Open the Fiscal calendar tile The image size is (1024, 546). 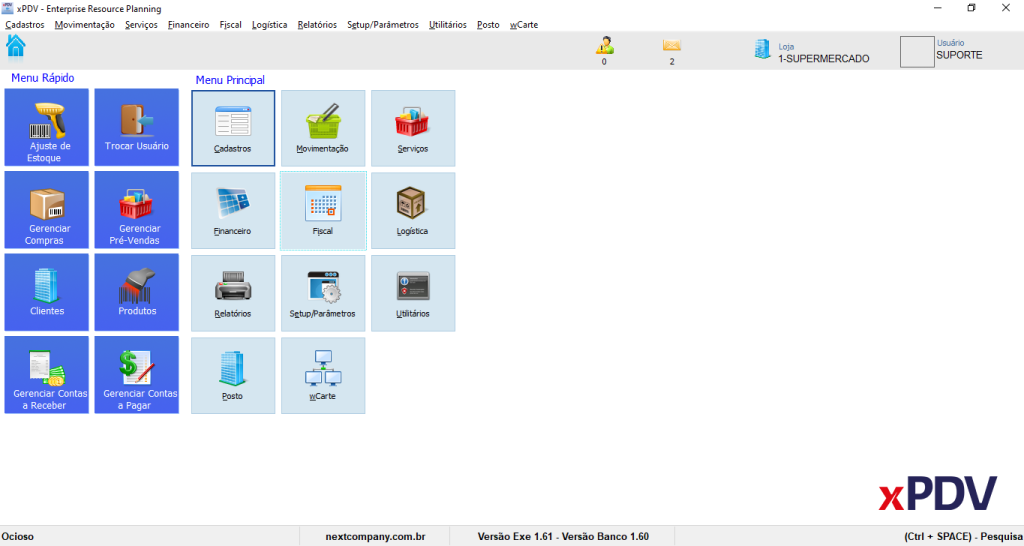click(x=323, y=210)
